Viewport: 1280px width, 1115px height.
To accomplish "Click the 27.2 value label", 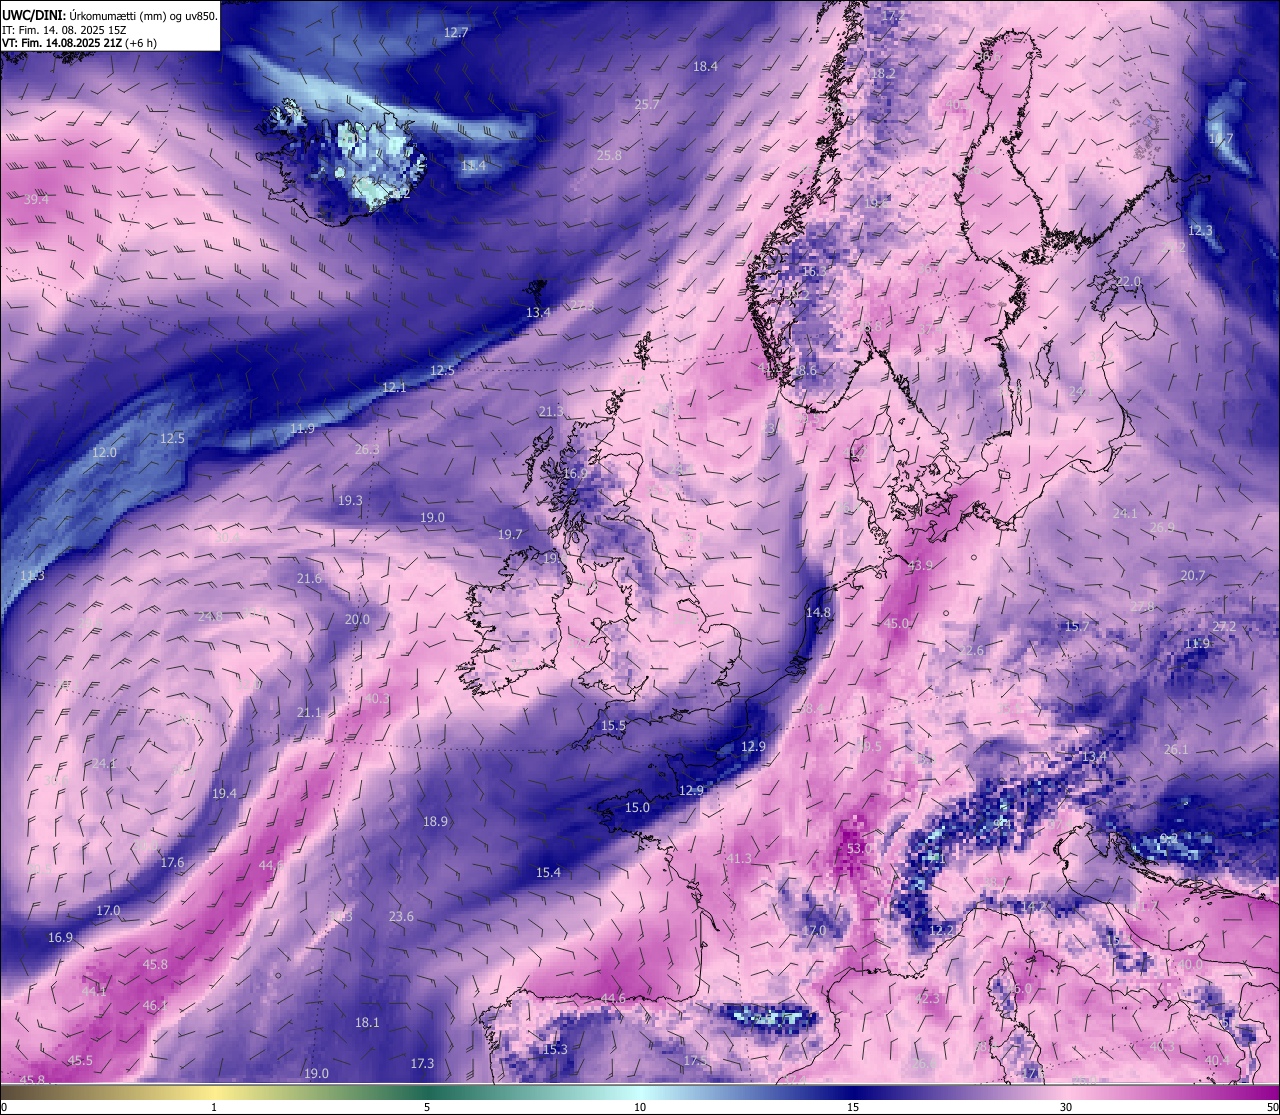I will pyautogui.click(x=1224, y=626).
